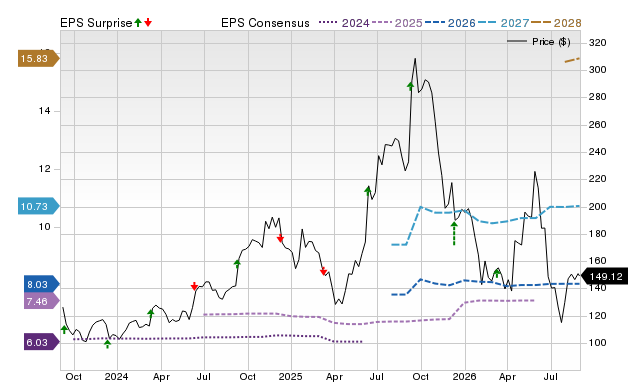Click the red down arrow in EPS Surprise legend
Screen dimensions: 640x382
point(148,22)
